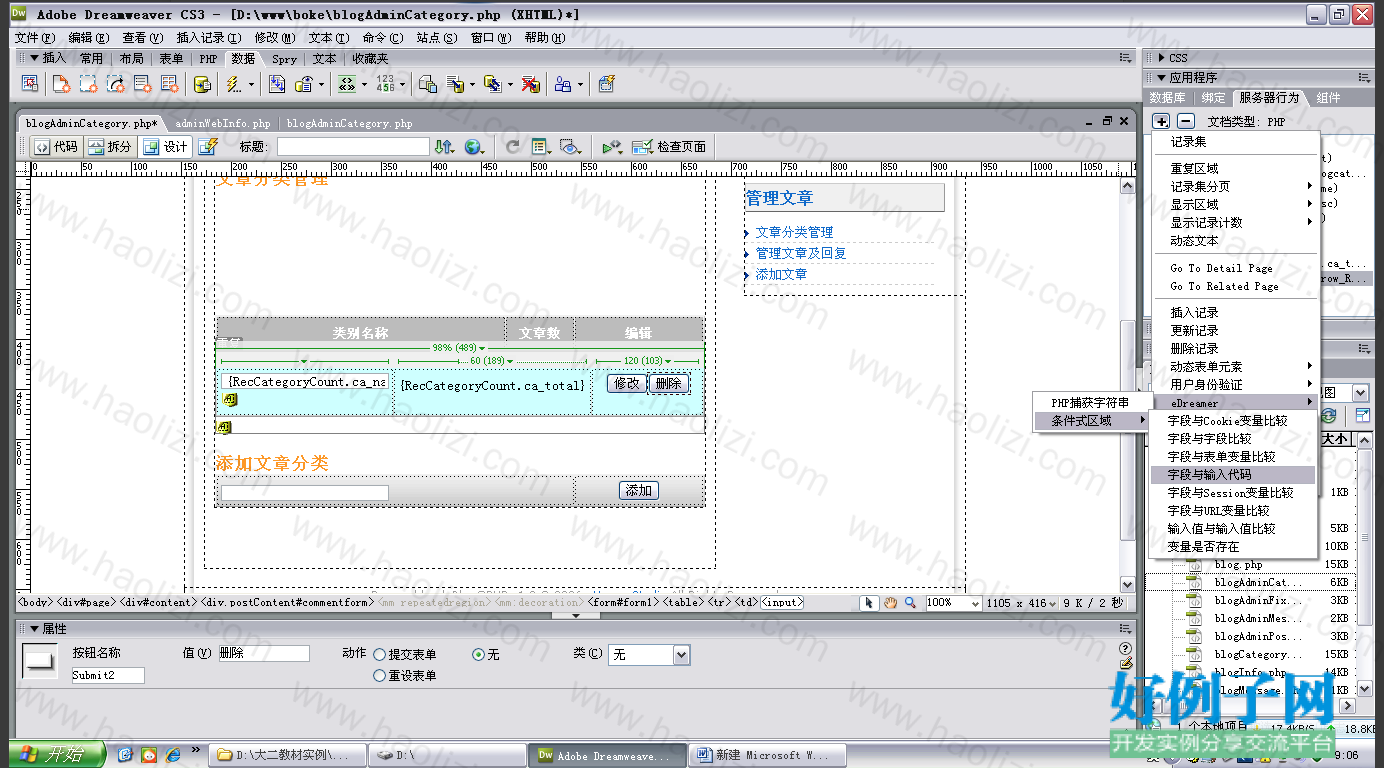Click the last Data toolbar icon
The width and height of the screenshot is (1384, 768).
(606, 84)
